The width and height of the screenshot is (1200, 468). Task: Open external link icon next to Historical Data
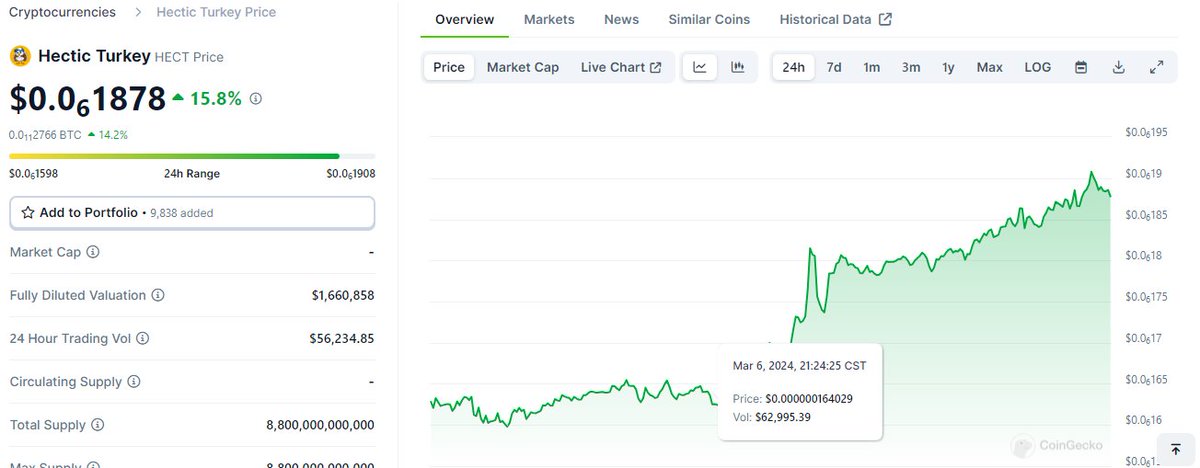pos(885,19)
